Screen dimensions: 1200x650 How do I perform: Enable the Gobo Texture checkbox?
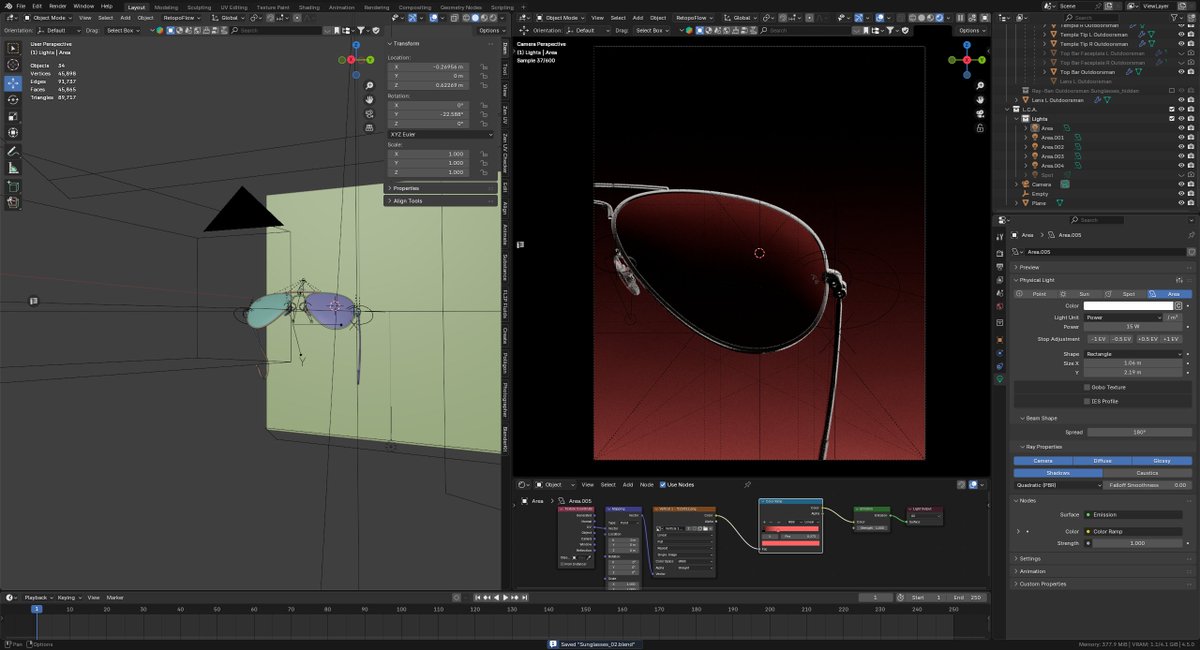pyautogui.click(x=1087, y=387)
